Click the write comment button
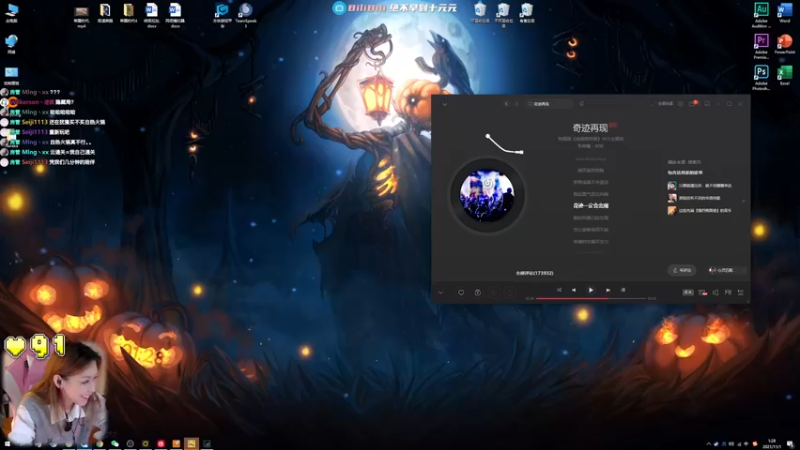Screen dimensions: 800x450 682,270
